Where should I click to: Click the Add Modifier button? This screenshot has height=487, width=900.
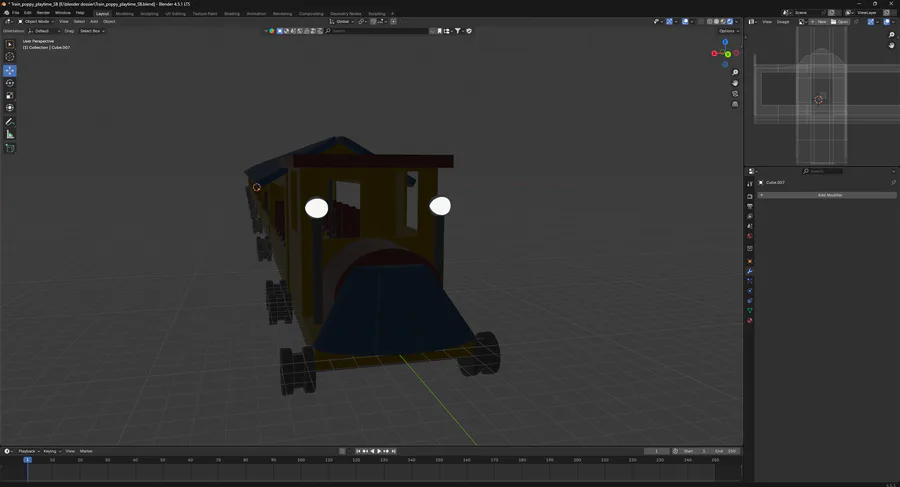pyautogui.click(x=827, y=195)
